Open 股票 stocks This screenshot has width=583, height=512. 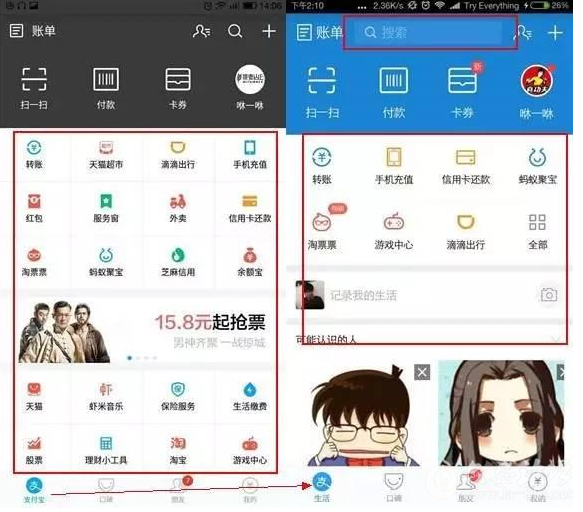pos(34,451)
